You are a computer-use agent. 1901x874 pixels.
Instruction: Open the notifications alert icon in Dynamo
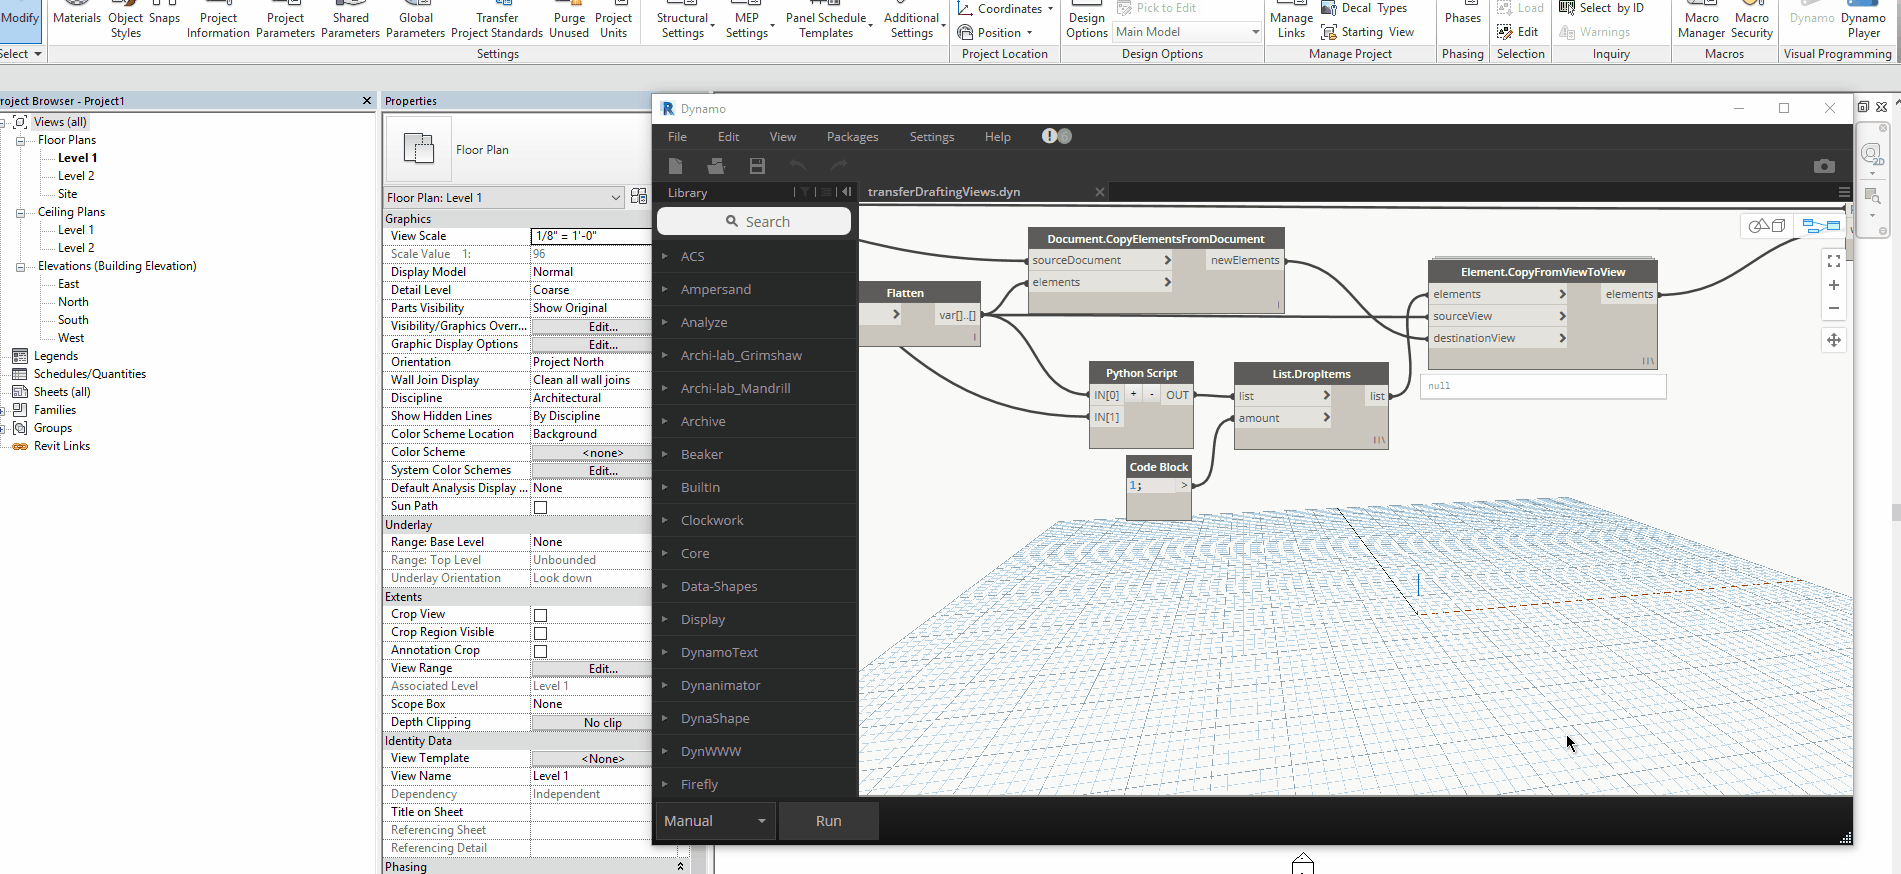[x=1049, y=136]
